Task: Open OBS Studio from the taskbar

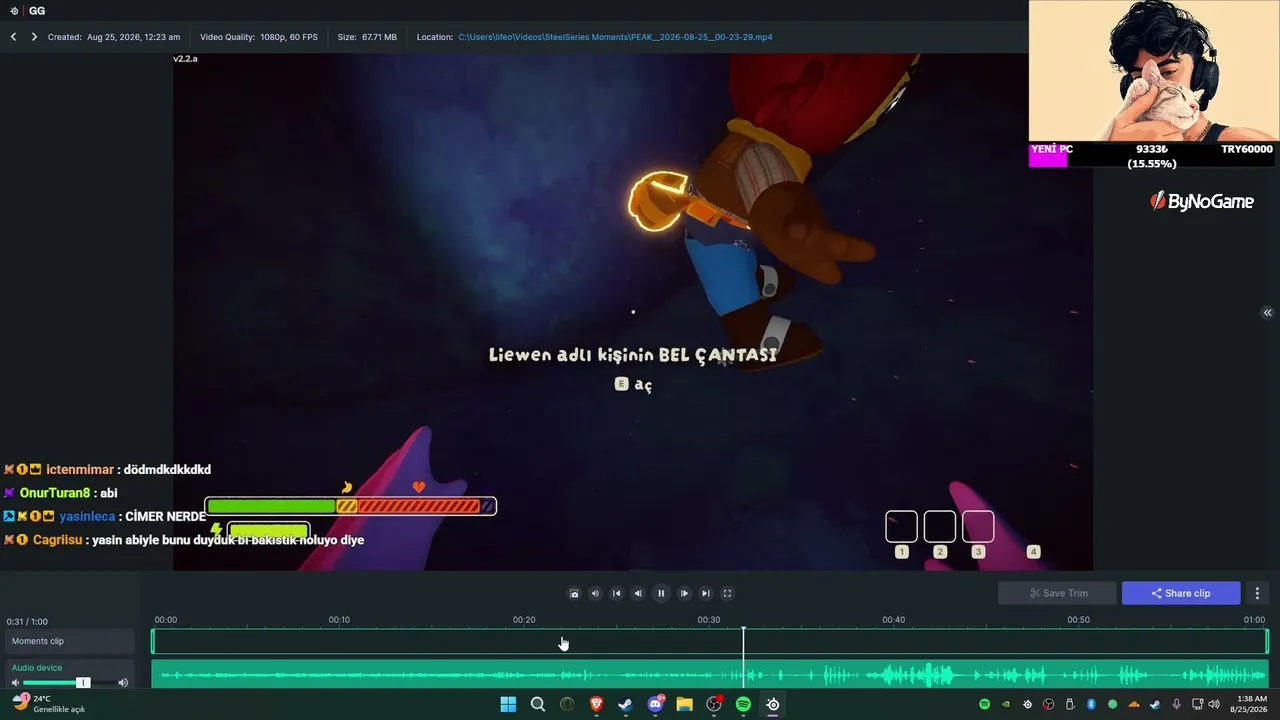Action: point(714,704)
